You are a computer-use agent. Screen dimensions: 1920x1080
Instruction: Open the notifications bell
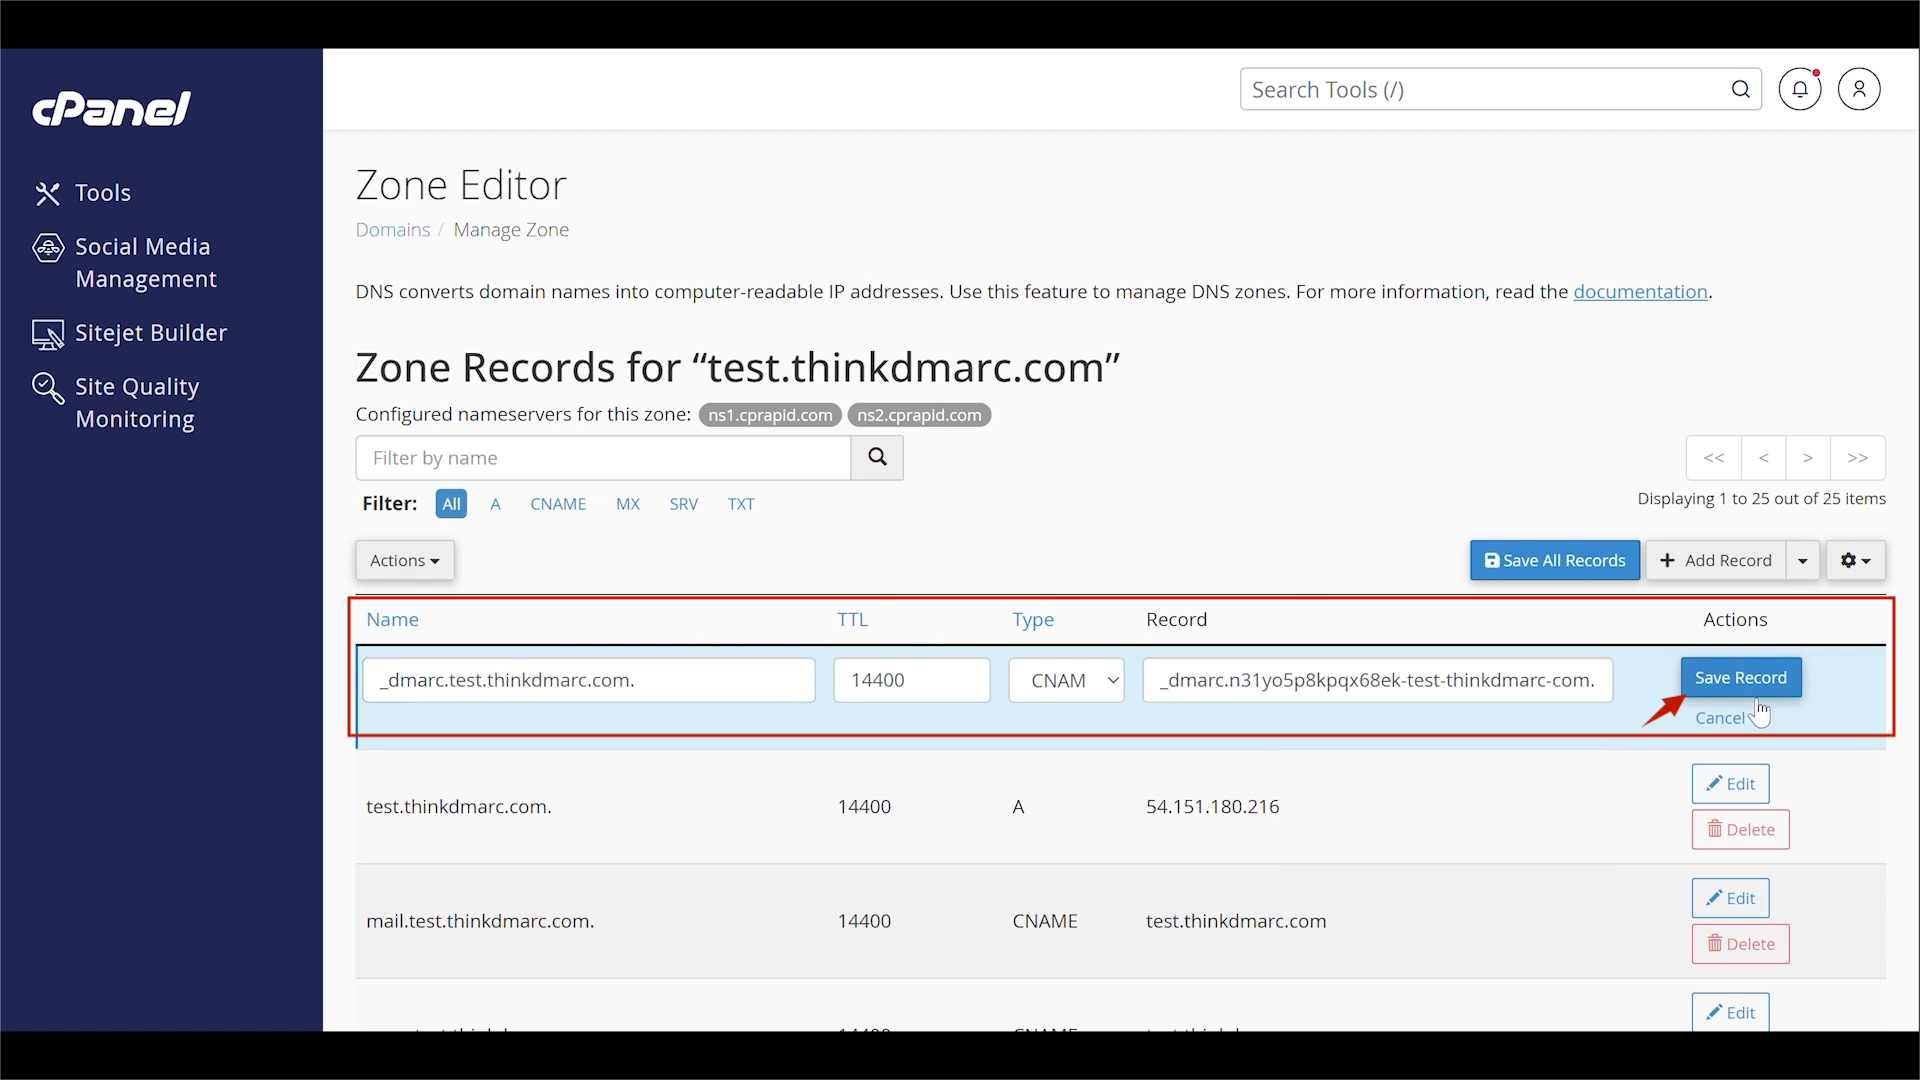point(1800,89)
